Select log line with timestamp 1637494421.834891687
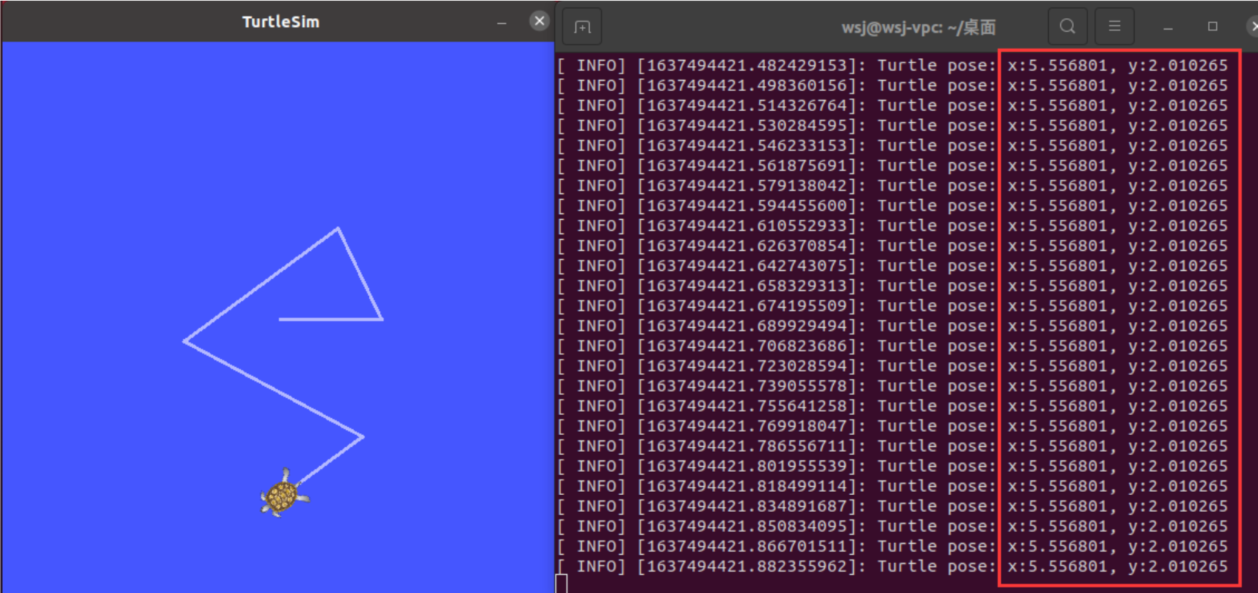Image resolution: width=1258 pixels, height=593 pixels. coord(893,506)
